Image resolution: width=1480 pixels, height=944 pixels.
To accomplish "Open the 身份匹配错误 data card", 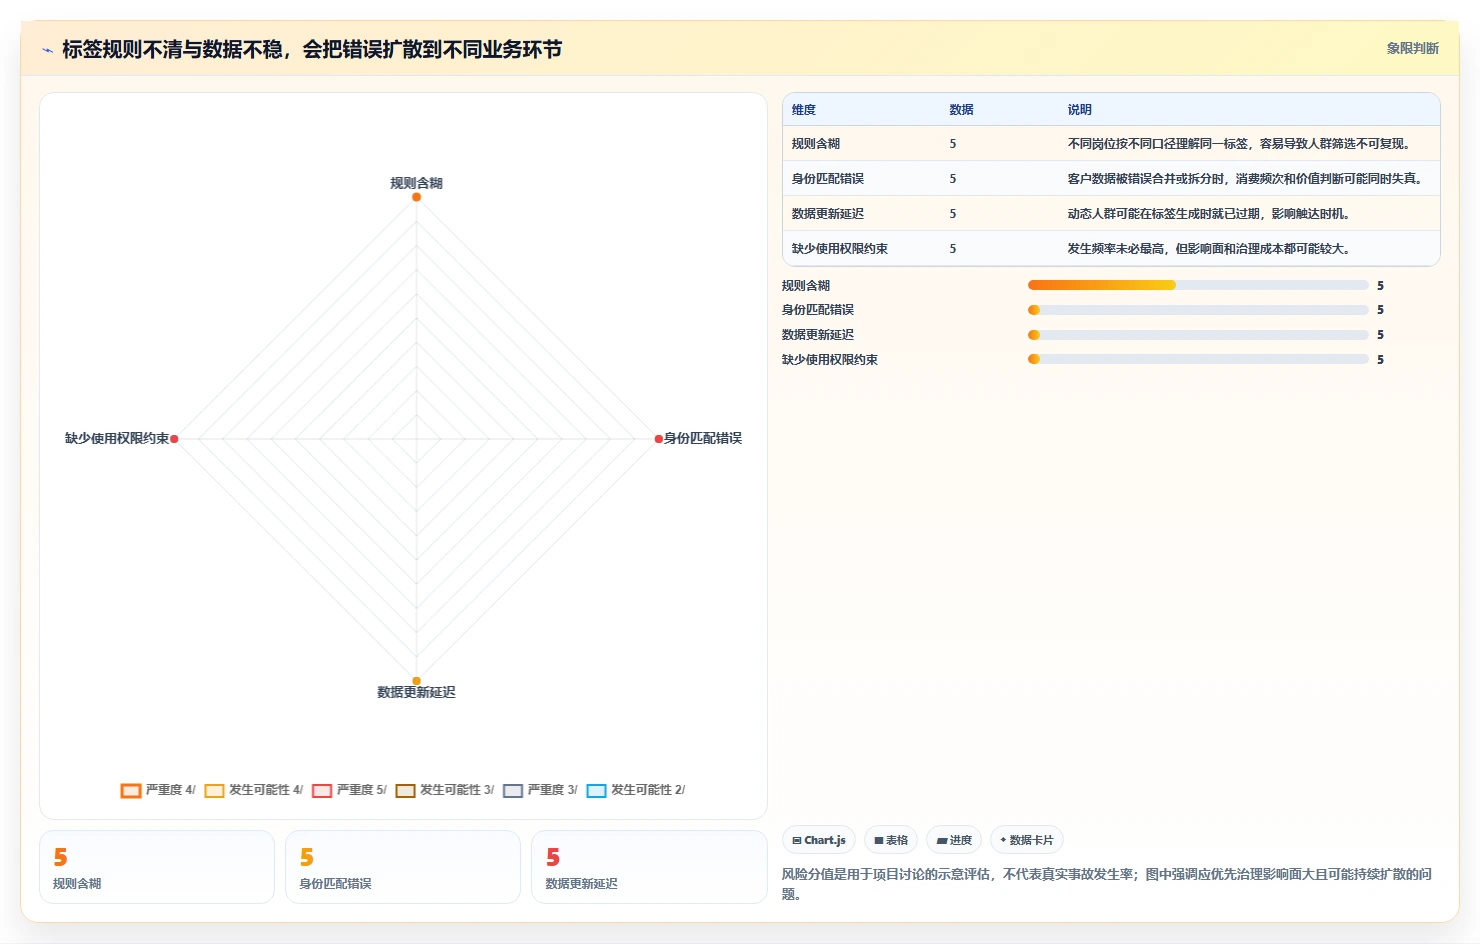I will tap(403, 867).
